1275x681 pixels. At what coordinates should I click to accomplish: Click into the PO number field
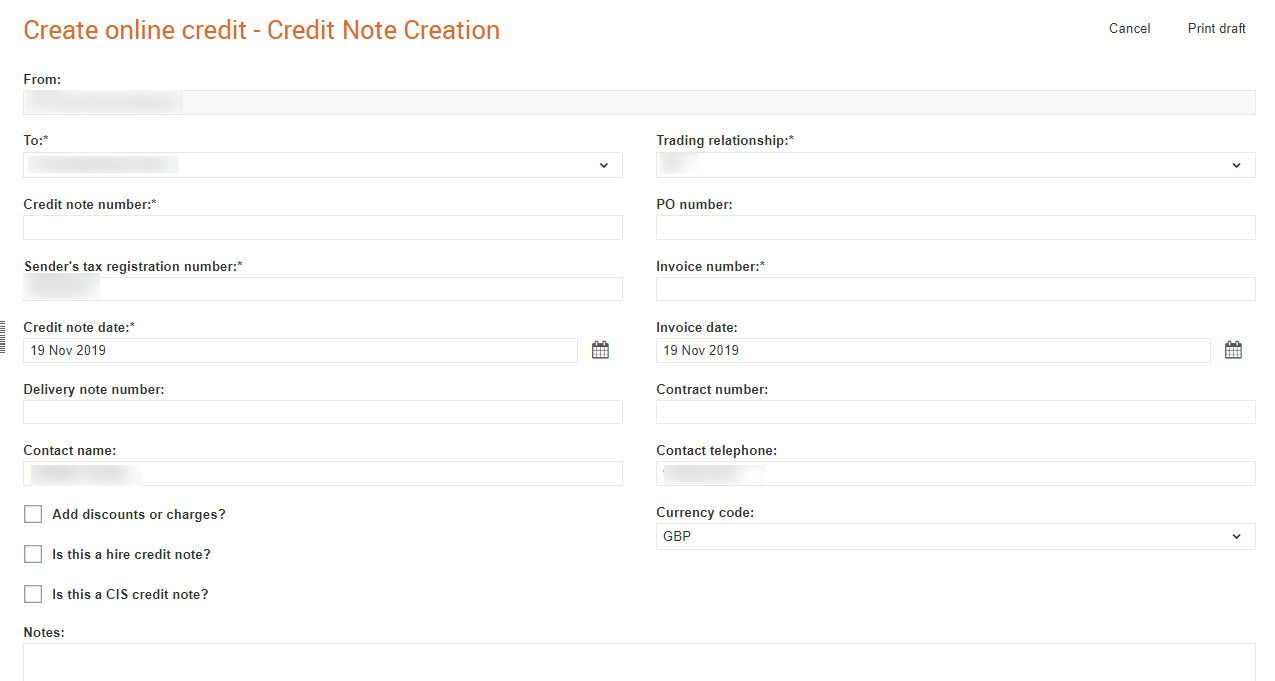click(955, 228)
